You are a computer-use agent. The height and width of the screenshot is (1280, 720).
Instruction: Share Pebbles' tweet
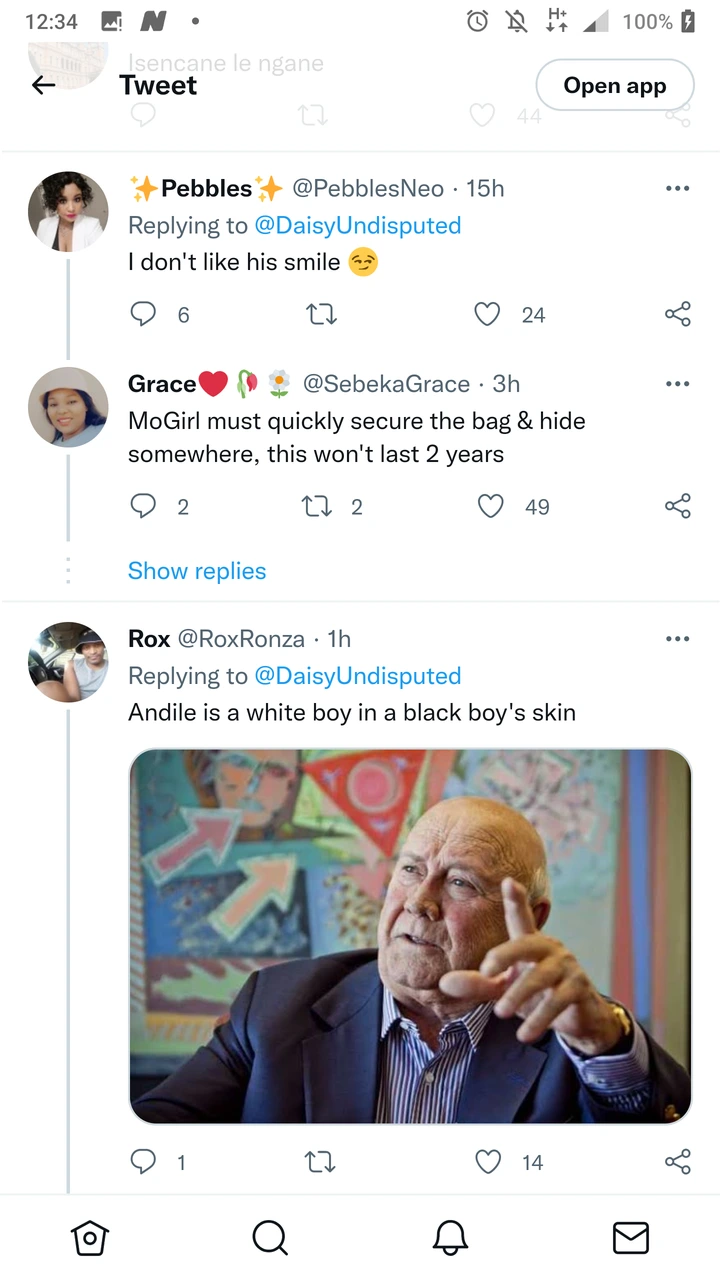coord(678,315)
